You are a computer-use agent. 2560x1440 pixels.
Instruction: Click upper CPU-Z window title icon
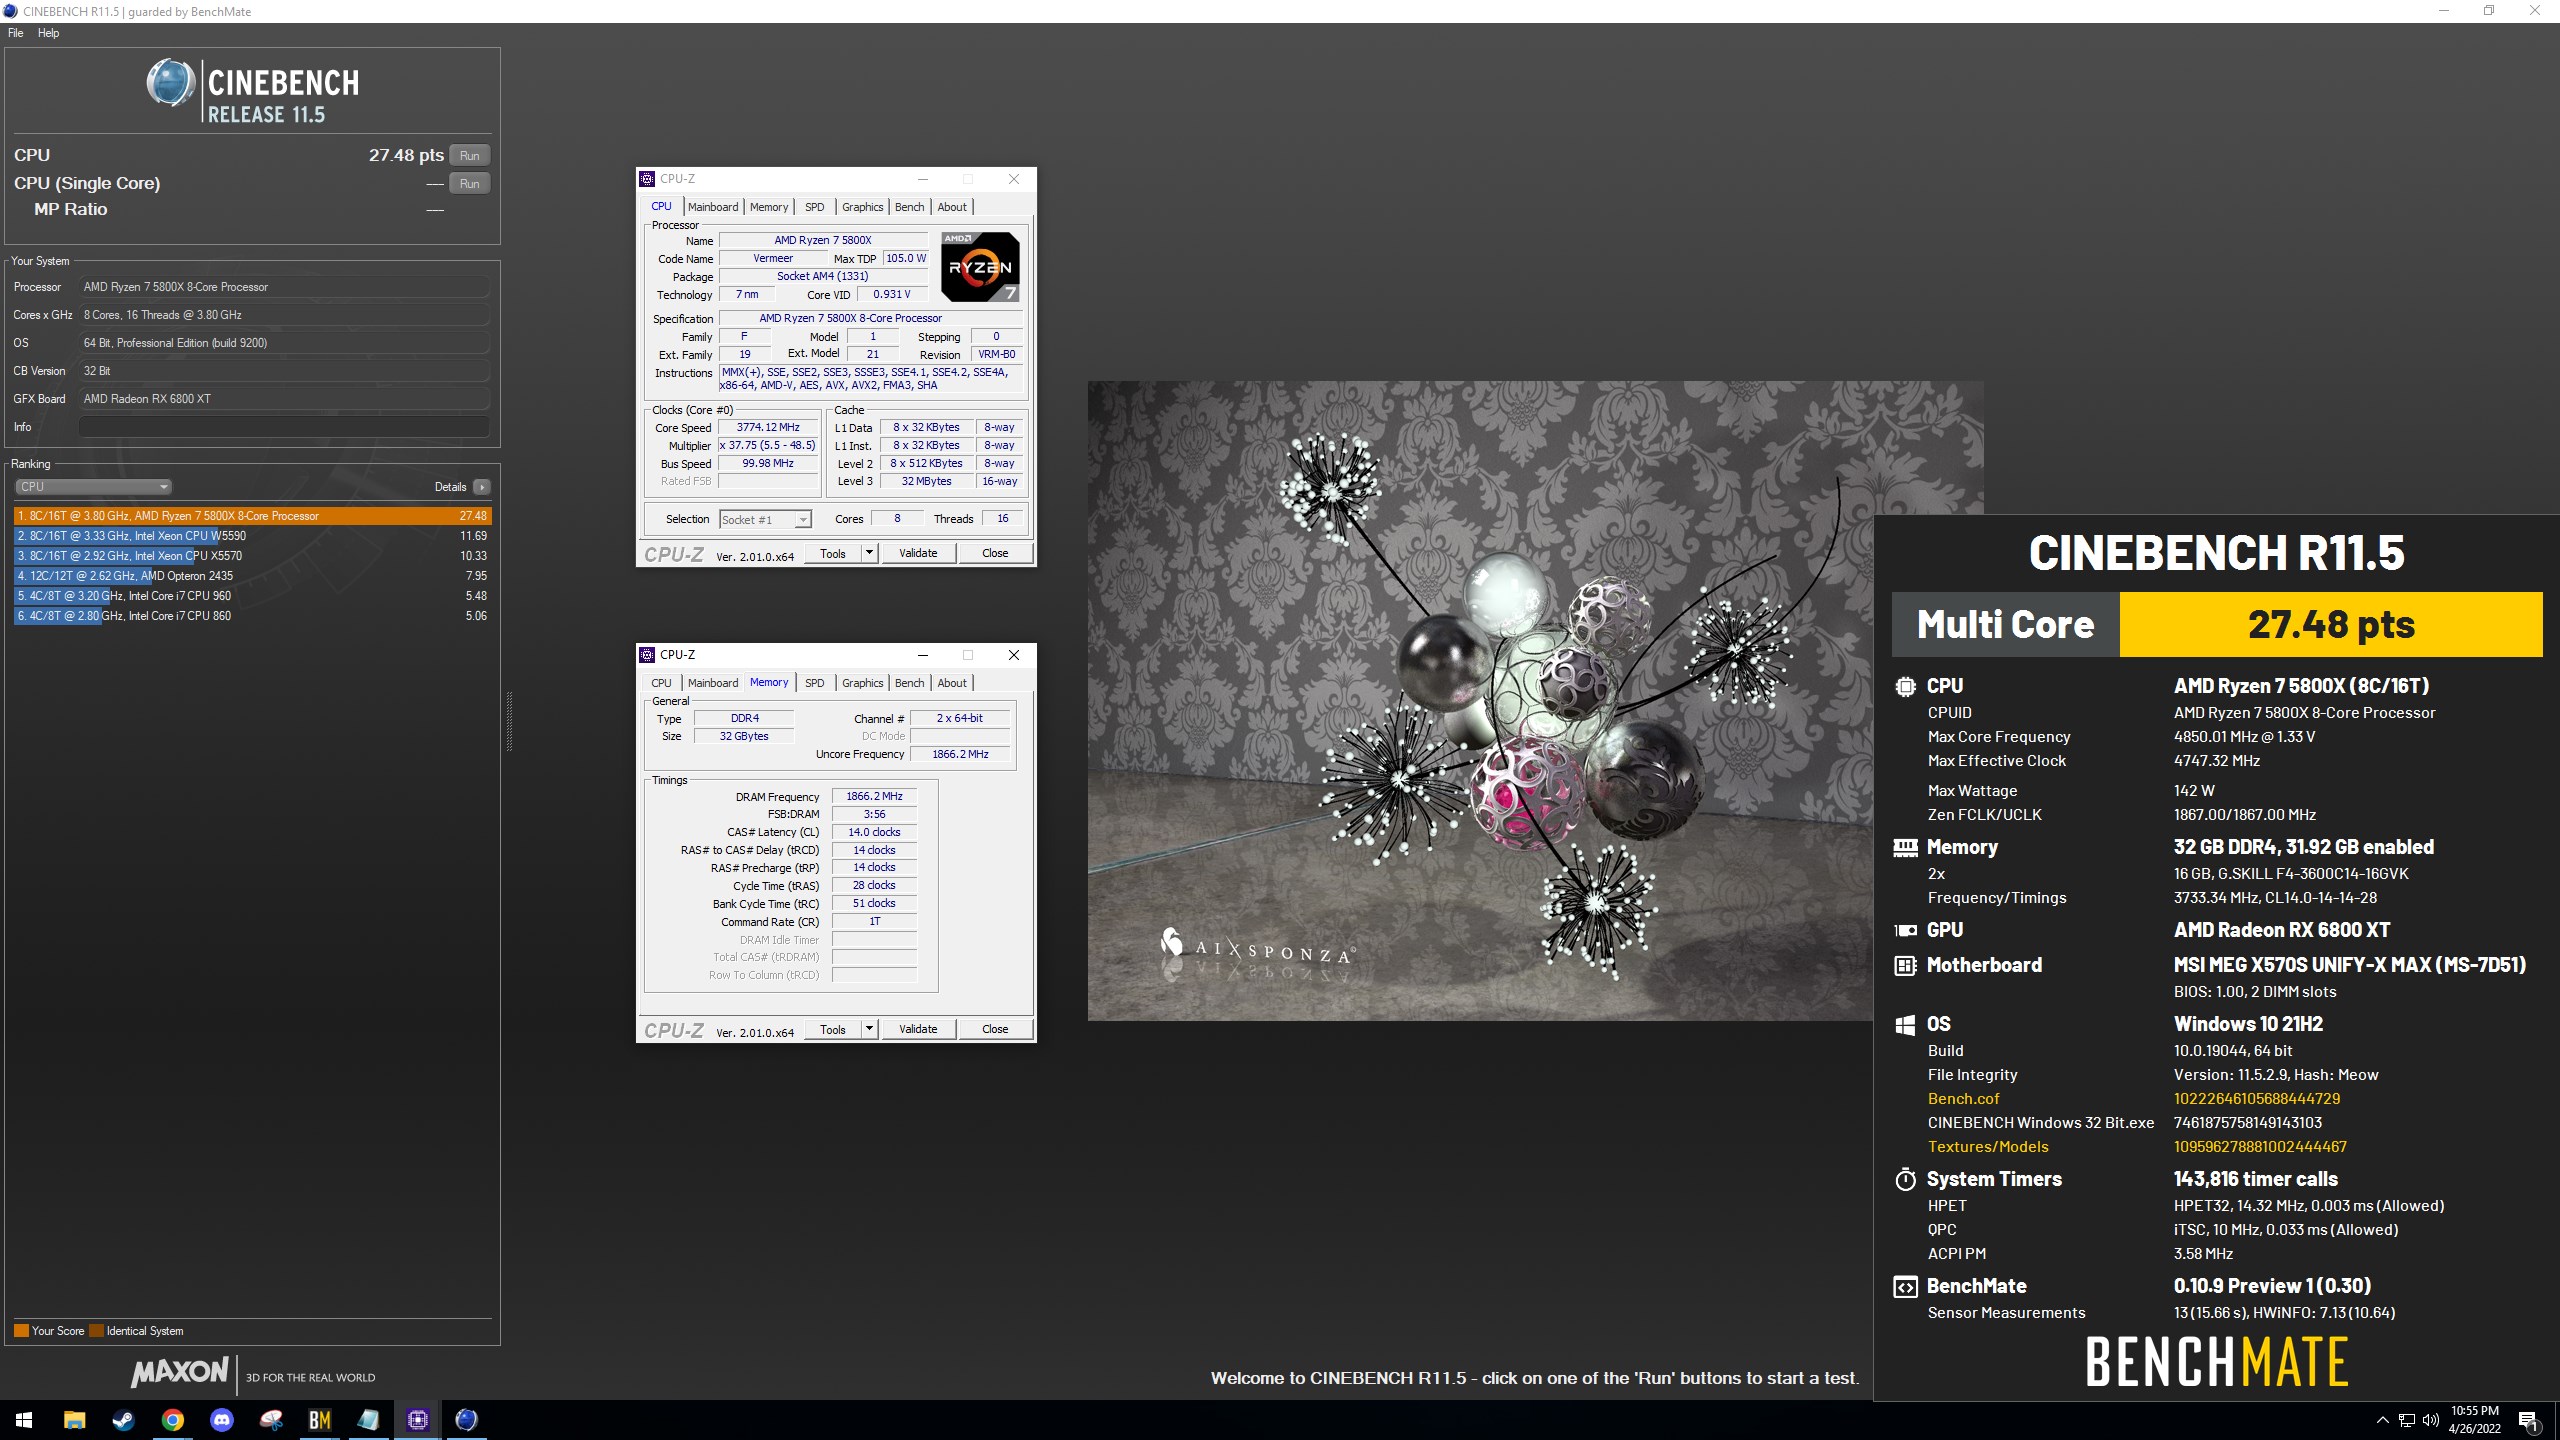tap(647, 179)
